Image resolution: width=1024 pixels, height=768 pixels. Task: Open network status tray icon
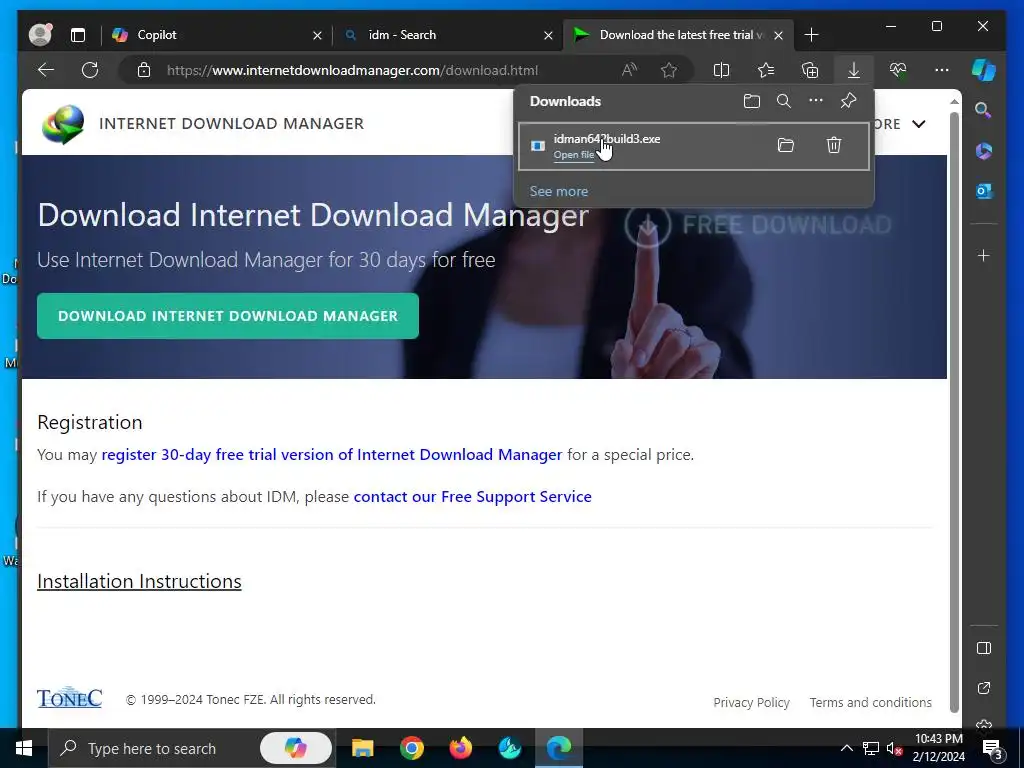pyautogui.click(x=871, y=748)
